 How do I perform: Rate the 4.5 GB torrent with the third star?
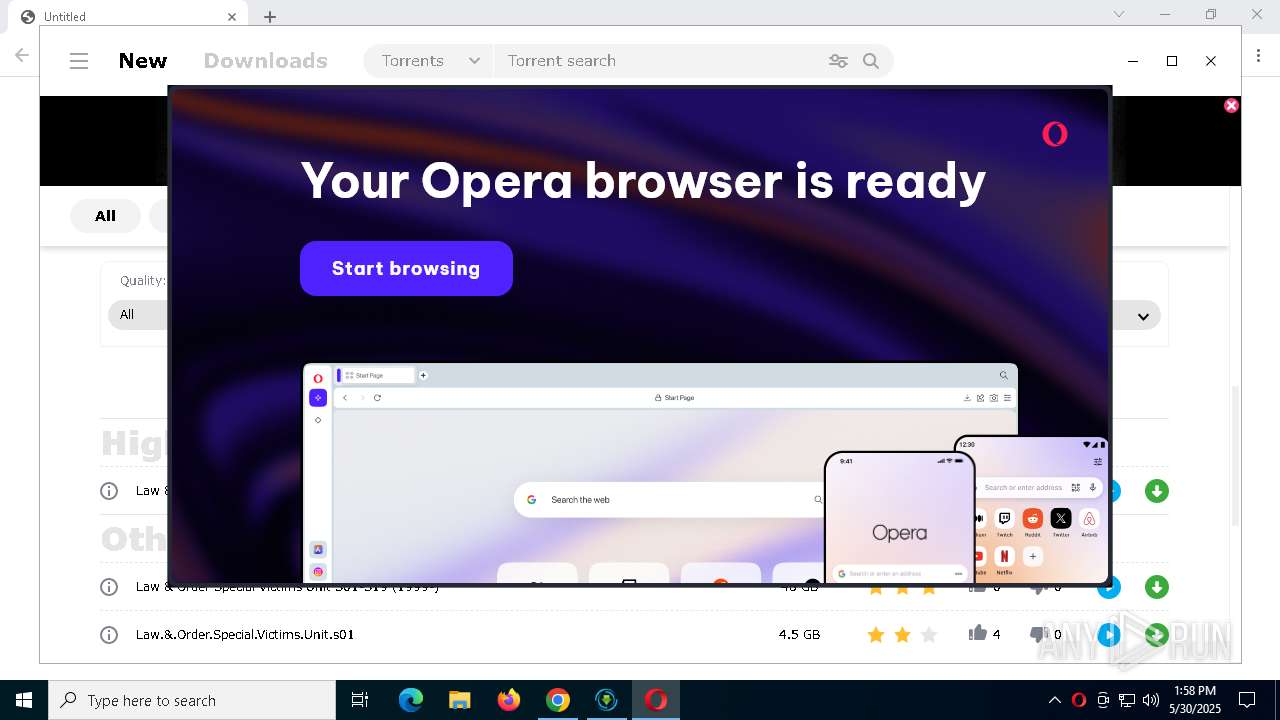[x=929, y=635]
